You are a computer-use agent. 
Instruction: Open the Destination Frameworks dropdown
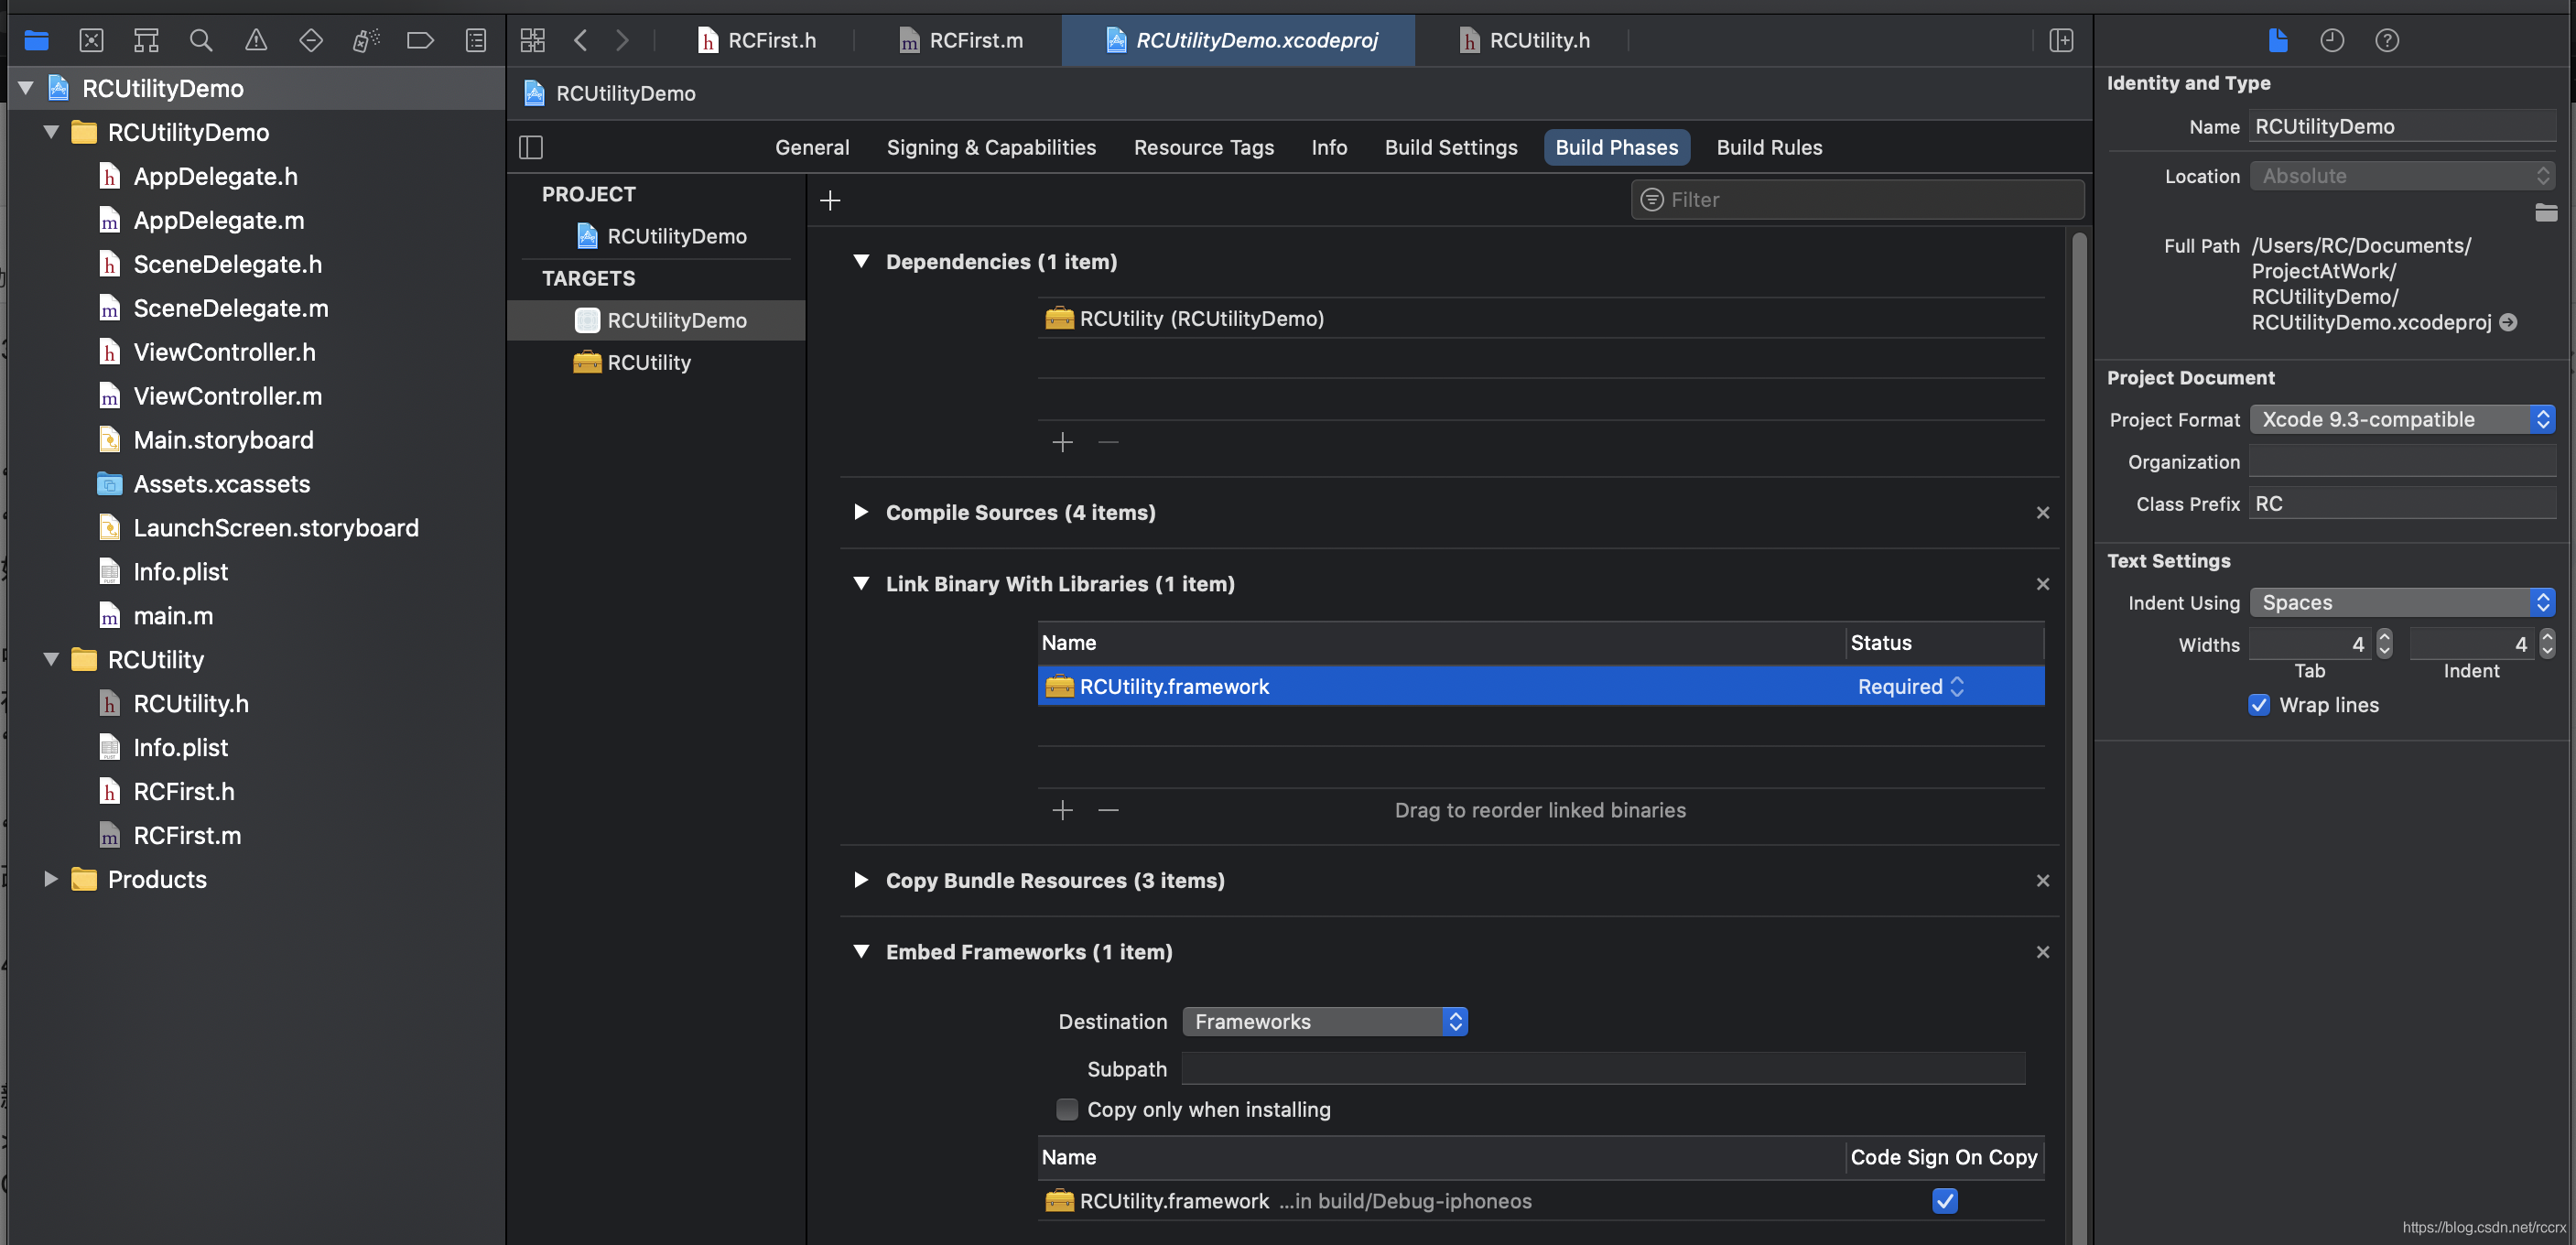tap(1325, 1021)
